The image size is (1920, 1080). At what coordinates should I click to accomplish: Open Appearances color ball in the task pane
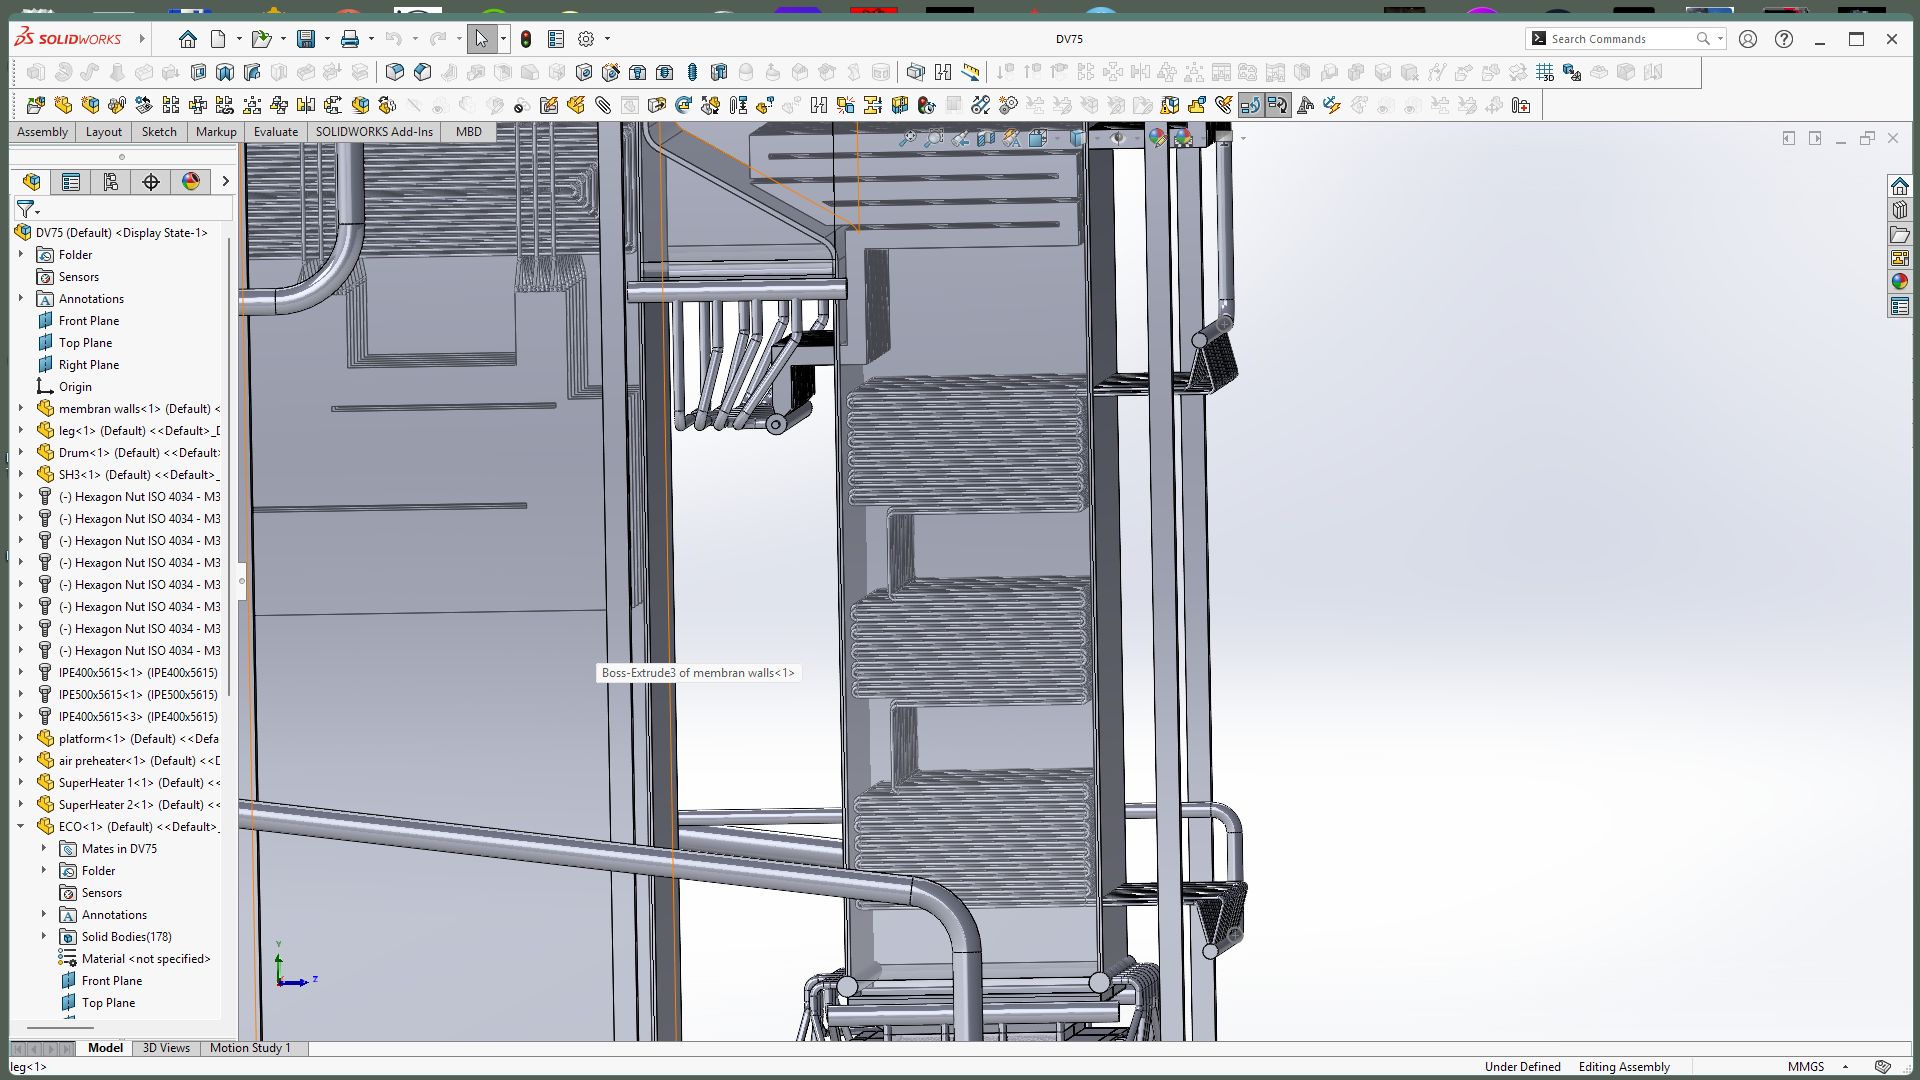click(1899, 282)
